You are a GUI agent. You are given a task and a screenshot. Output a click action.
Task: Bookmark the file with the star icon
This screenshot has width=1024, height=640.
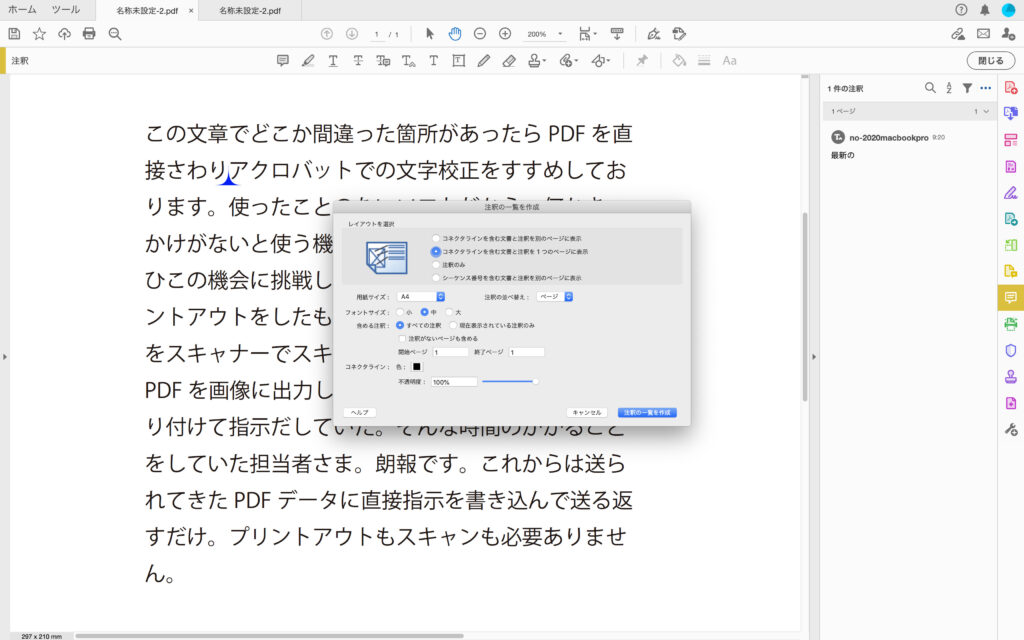[x=39, y=34]
